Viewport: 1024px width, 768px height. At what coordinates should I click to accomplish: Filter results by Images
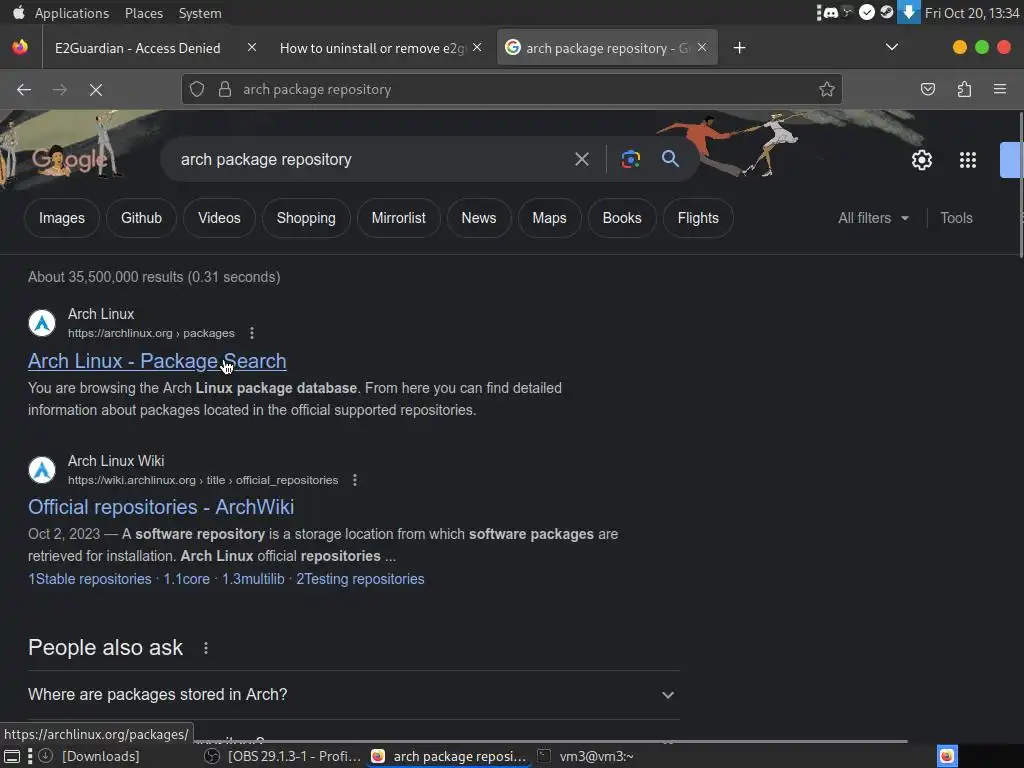click(61, 218)
